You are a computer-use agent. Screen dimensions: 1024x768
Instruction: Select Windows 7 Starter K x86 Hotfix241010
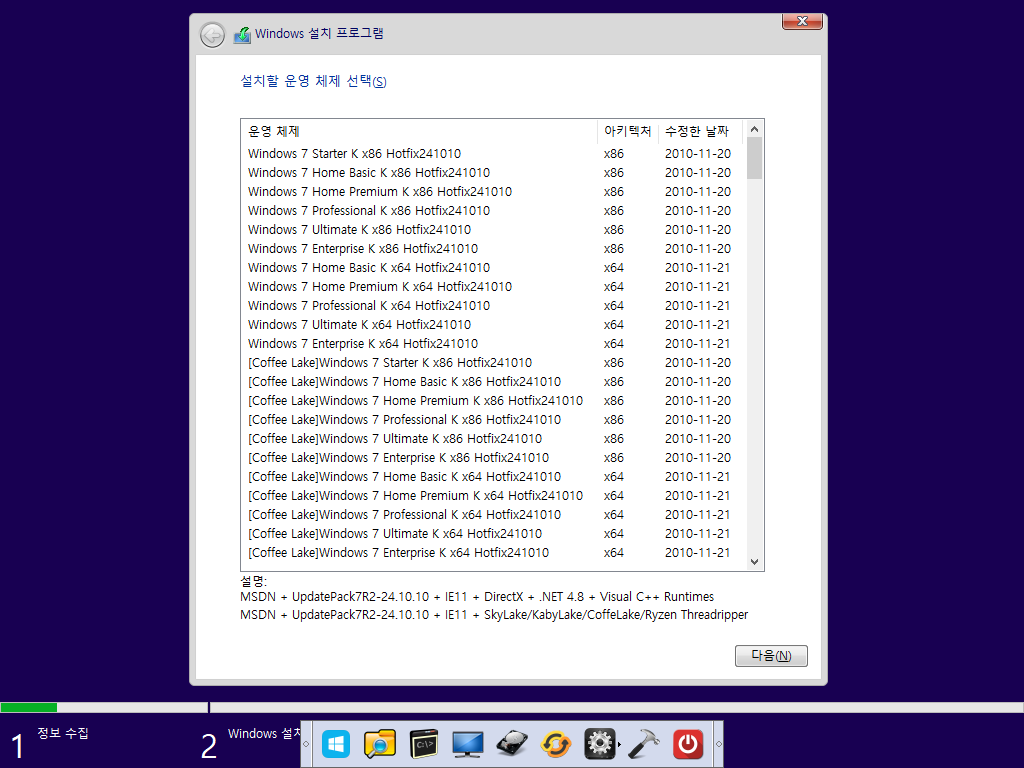[x=493, y=153]
